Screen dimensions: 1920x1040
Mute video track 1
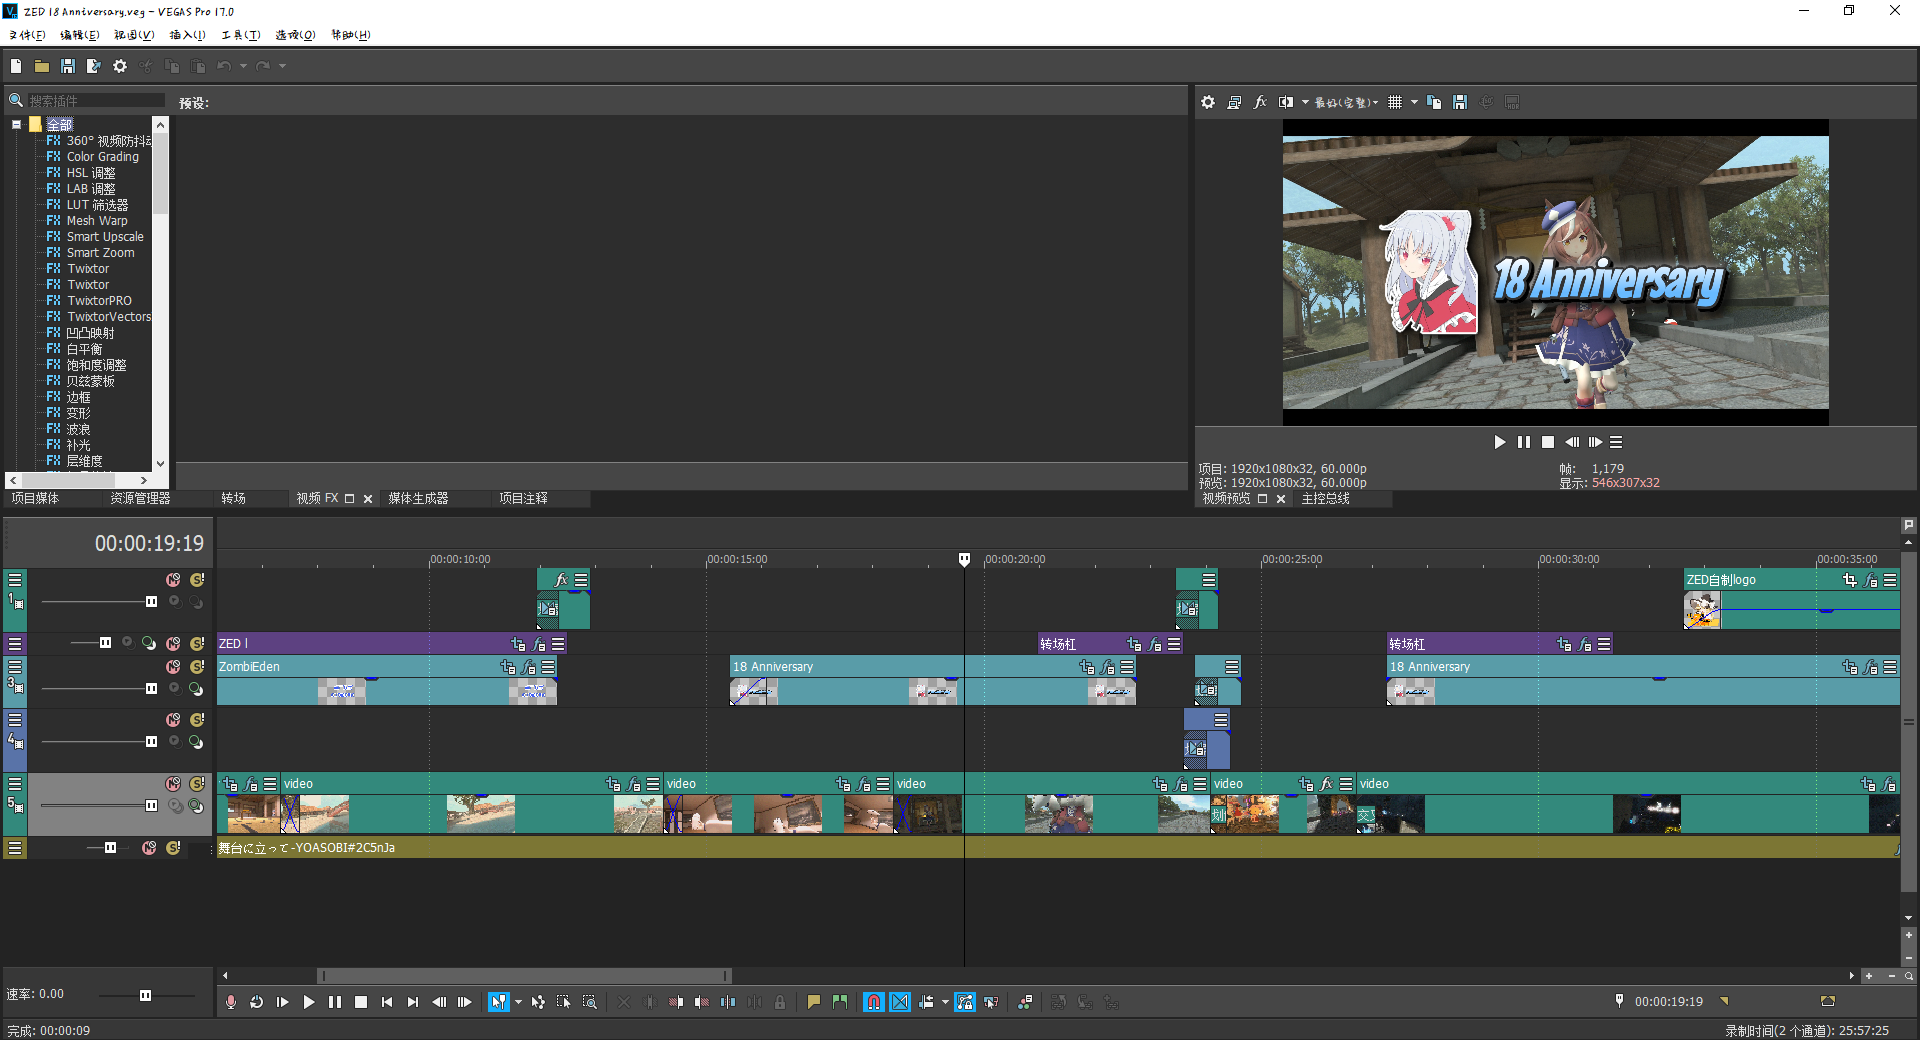(x=173, y=580)
